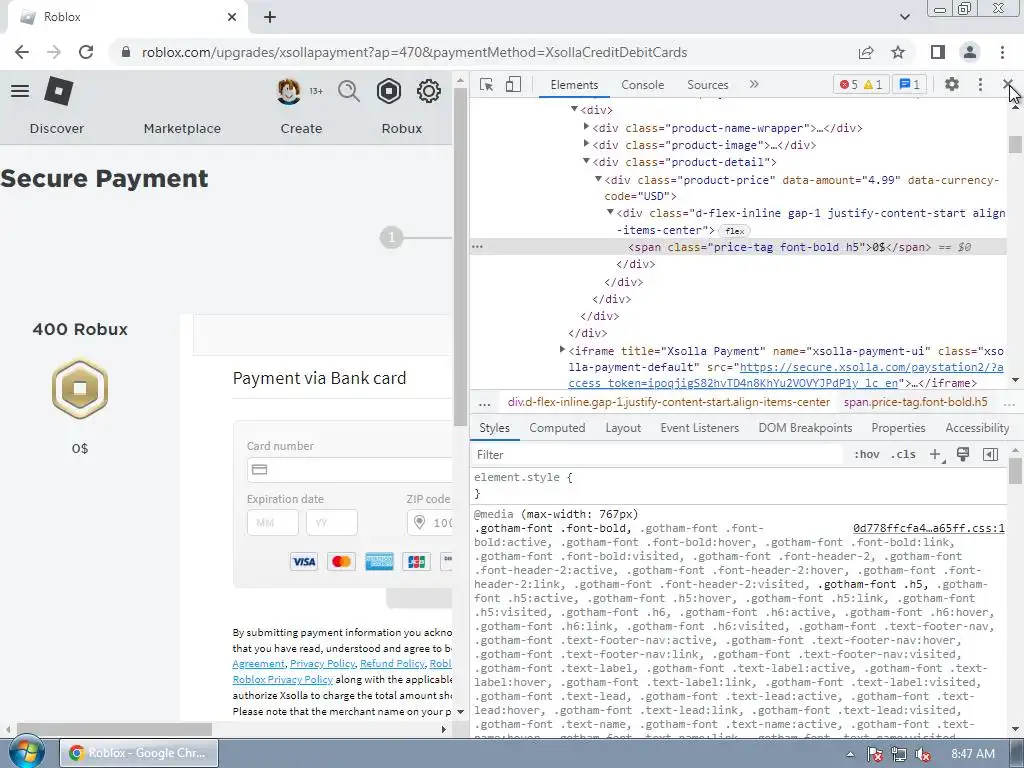
Task: Open the selected node's three-dot actions
Action: click(477, 247)
